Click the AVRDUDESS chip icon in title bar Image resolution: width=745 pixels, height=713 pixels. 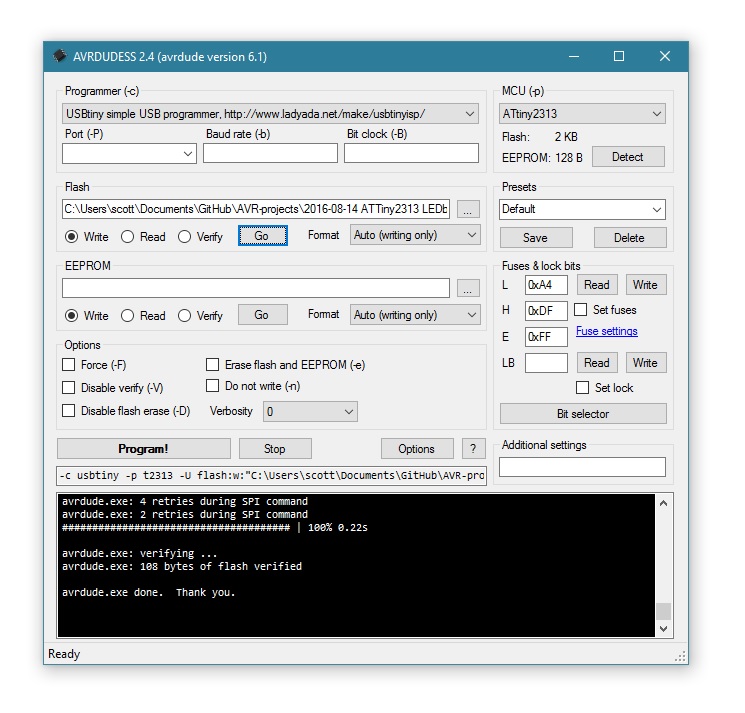60,56
